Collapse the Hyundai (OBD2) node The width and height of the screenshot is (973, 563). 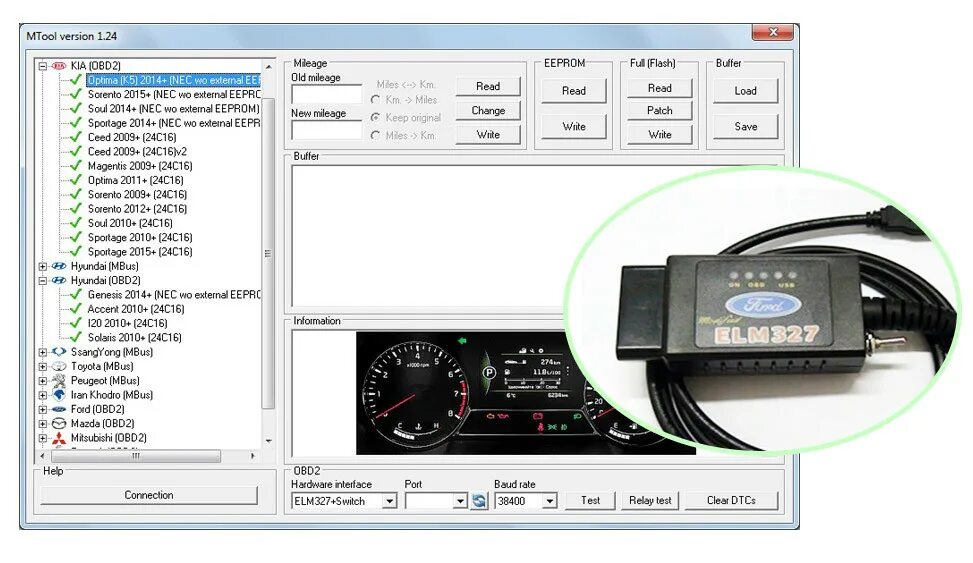pyautogui.click(x=43, y=281)
